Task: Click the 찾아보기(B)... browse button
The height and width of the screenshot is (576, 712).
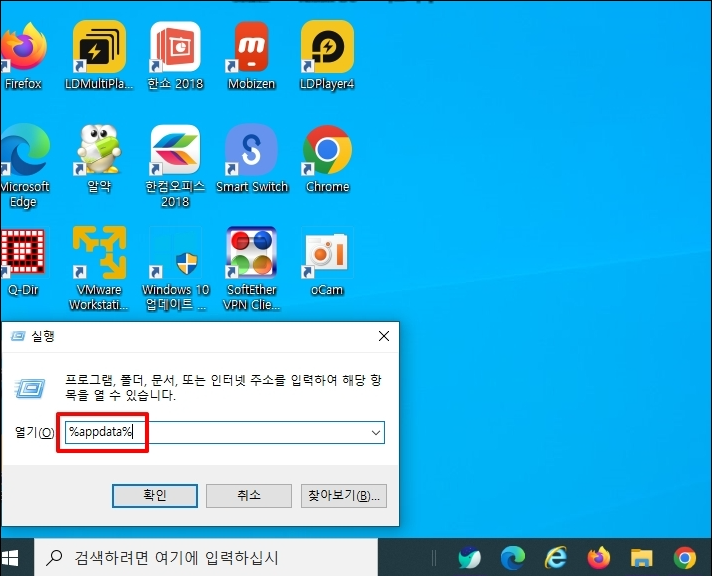Action: point(344,495)
